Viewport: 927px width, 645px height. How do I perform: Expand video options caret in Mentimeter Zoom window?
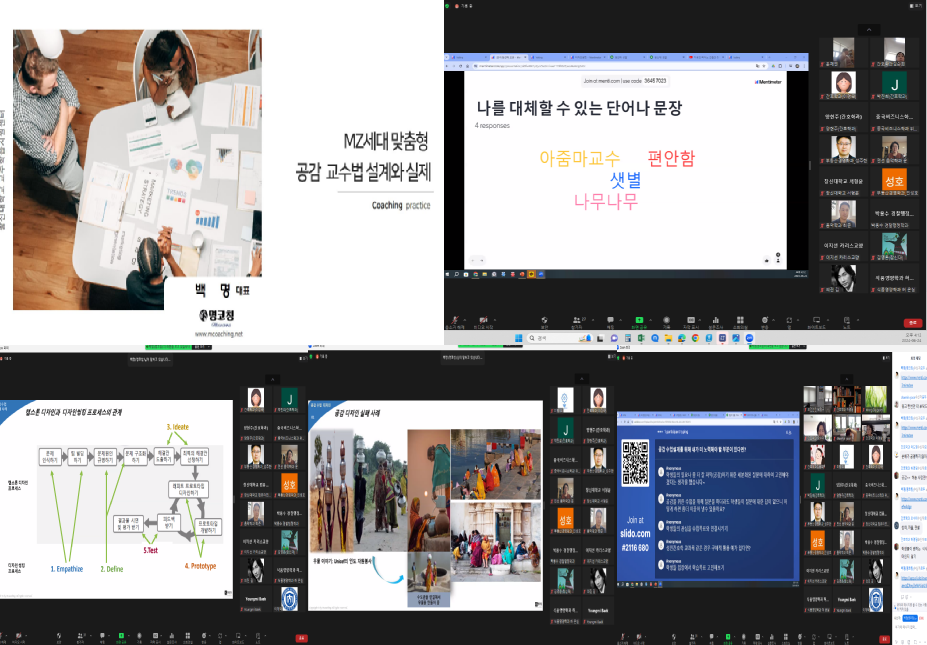(494, 320)
